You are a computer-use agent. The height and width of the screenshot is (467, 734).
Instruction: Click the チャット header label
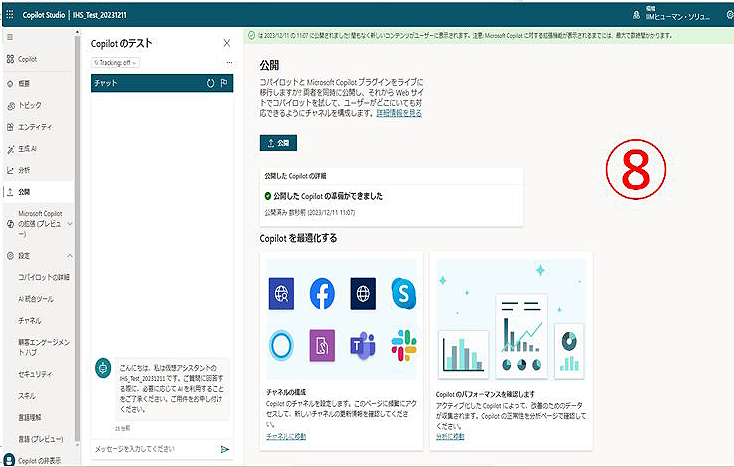[105, 83]
